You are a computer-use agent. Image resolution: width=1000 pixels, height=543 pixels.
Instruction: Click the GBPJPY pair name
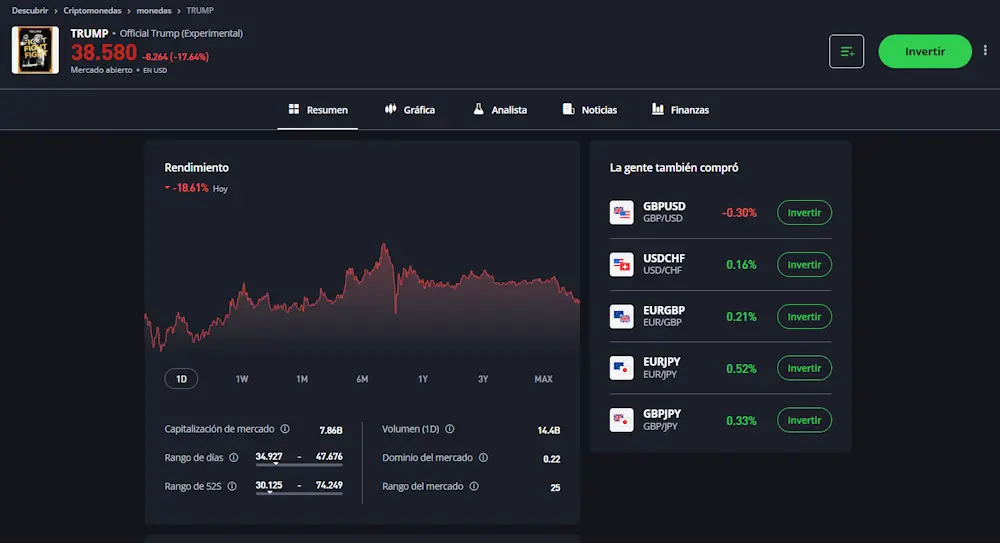(x=662, y=414)
